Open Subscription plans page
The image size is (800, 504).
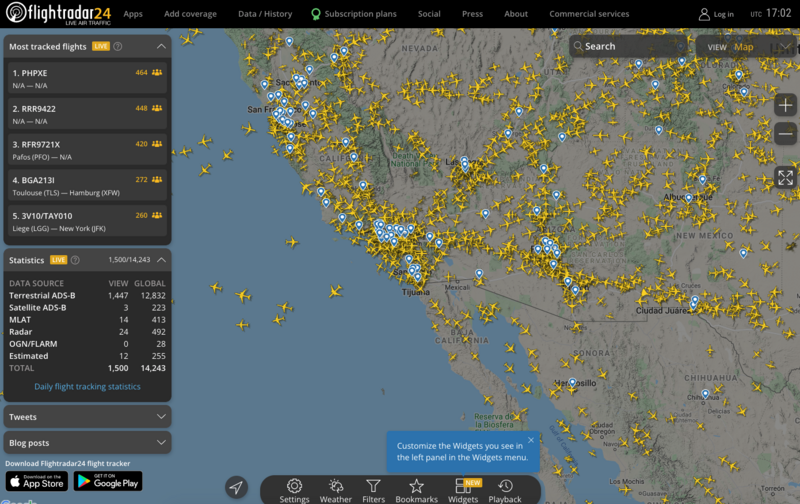354,14
